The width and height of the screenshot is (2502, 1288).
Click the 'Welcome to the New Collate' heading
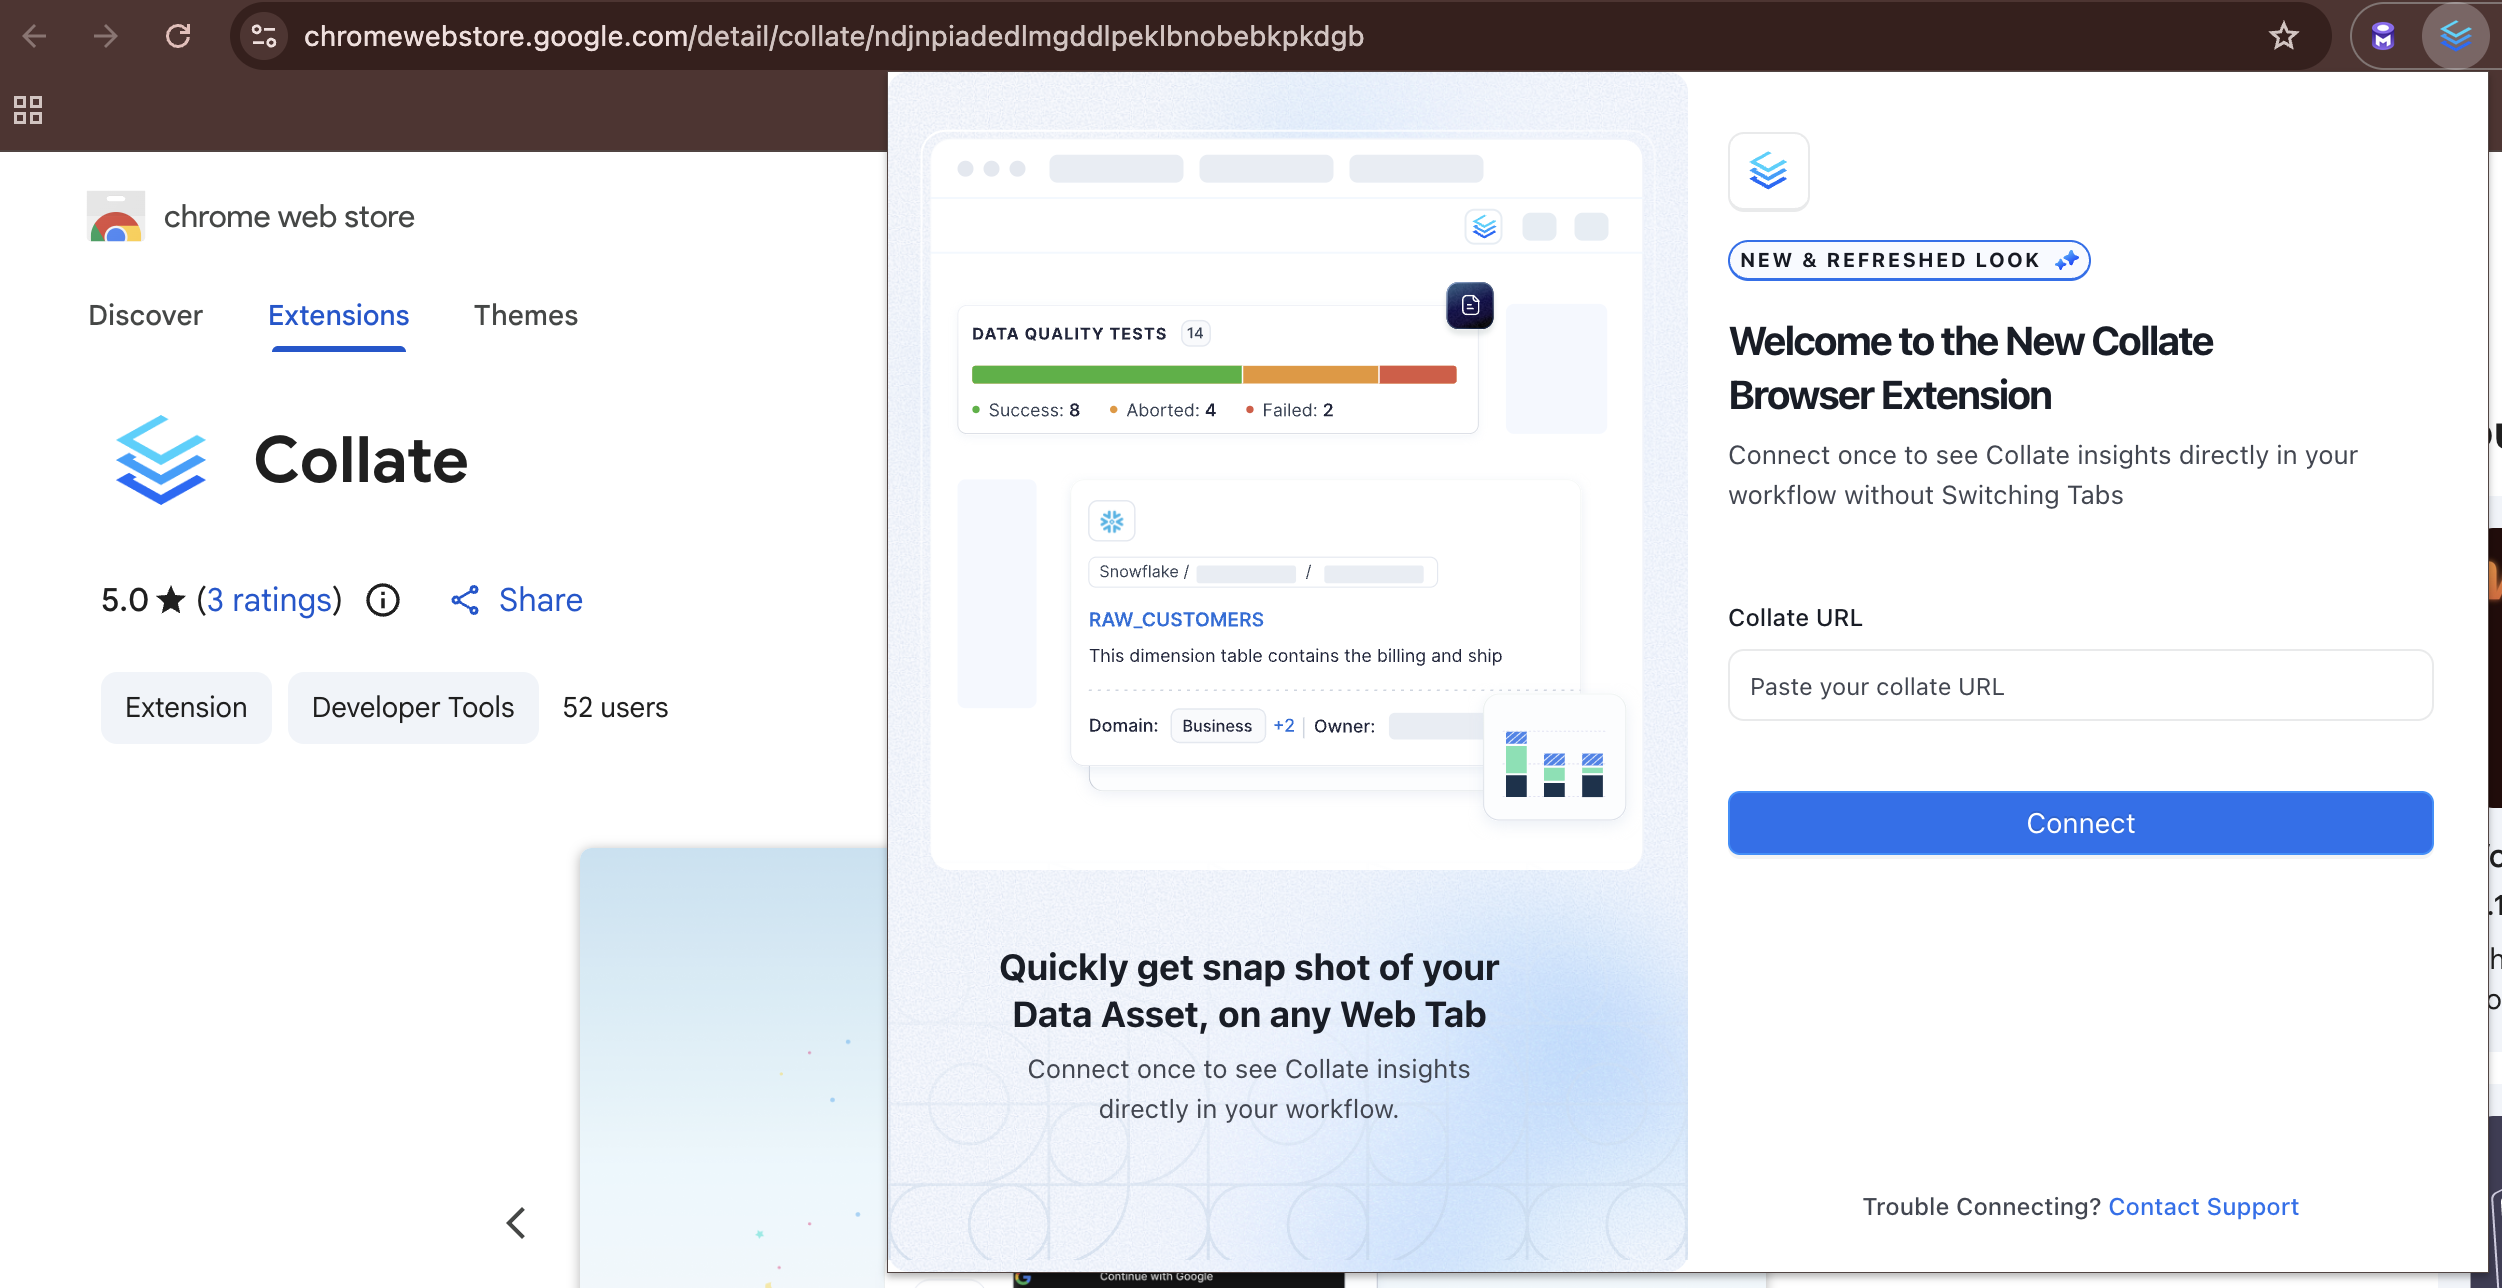tap(1970, 368)
